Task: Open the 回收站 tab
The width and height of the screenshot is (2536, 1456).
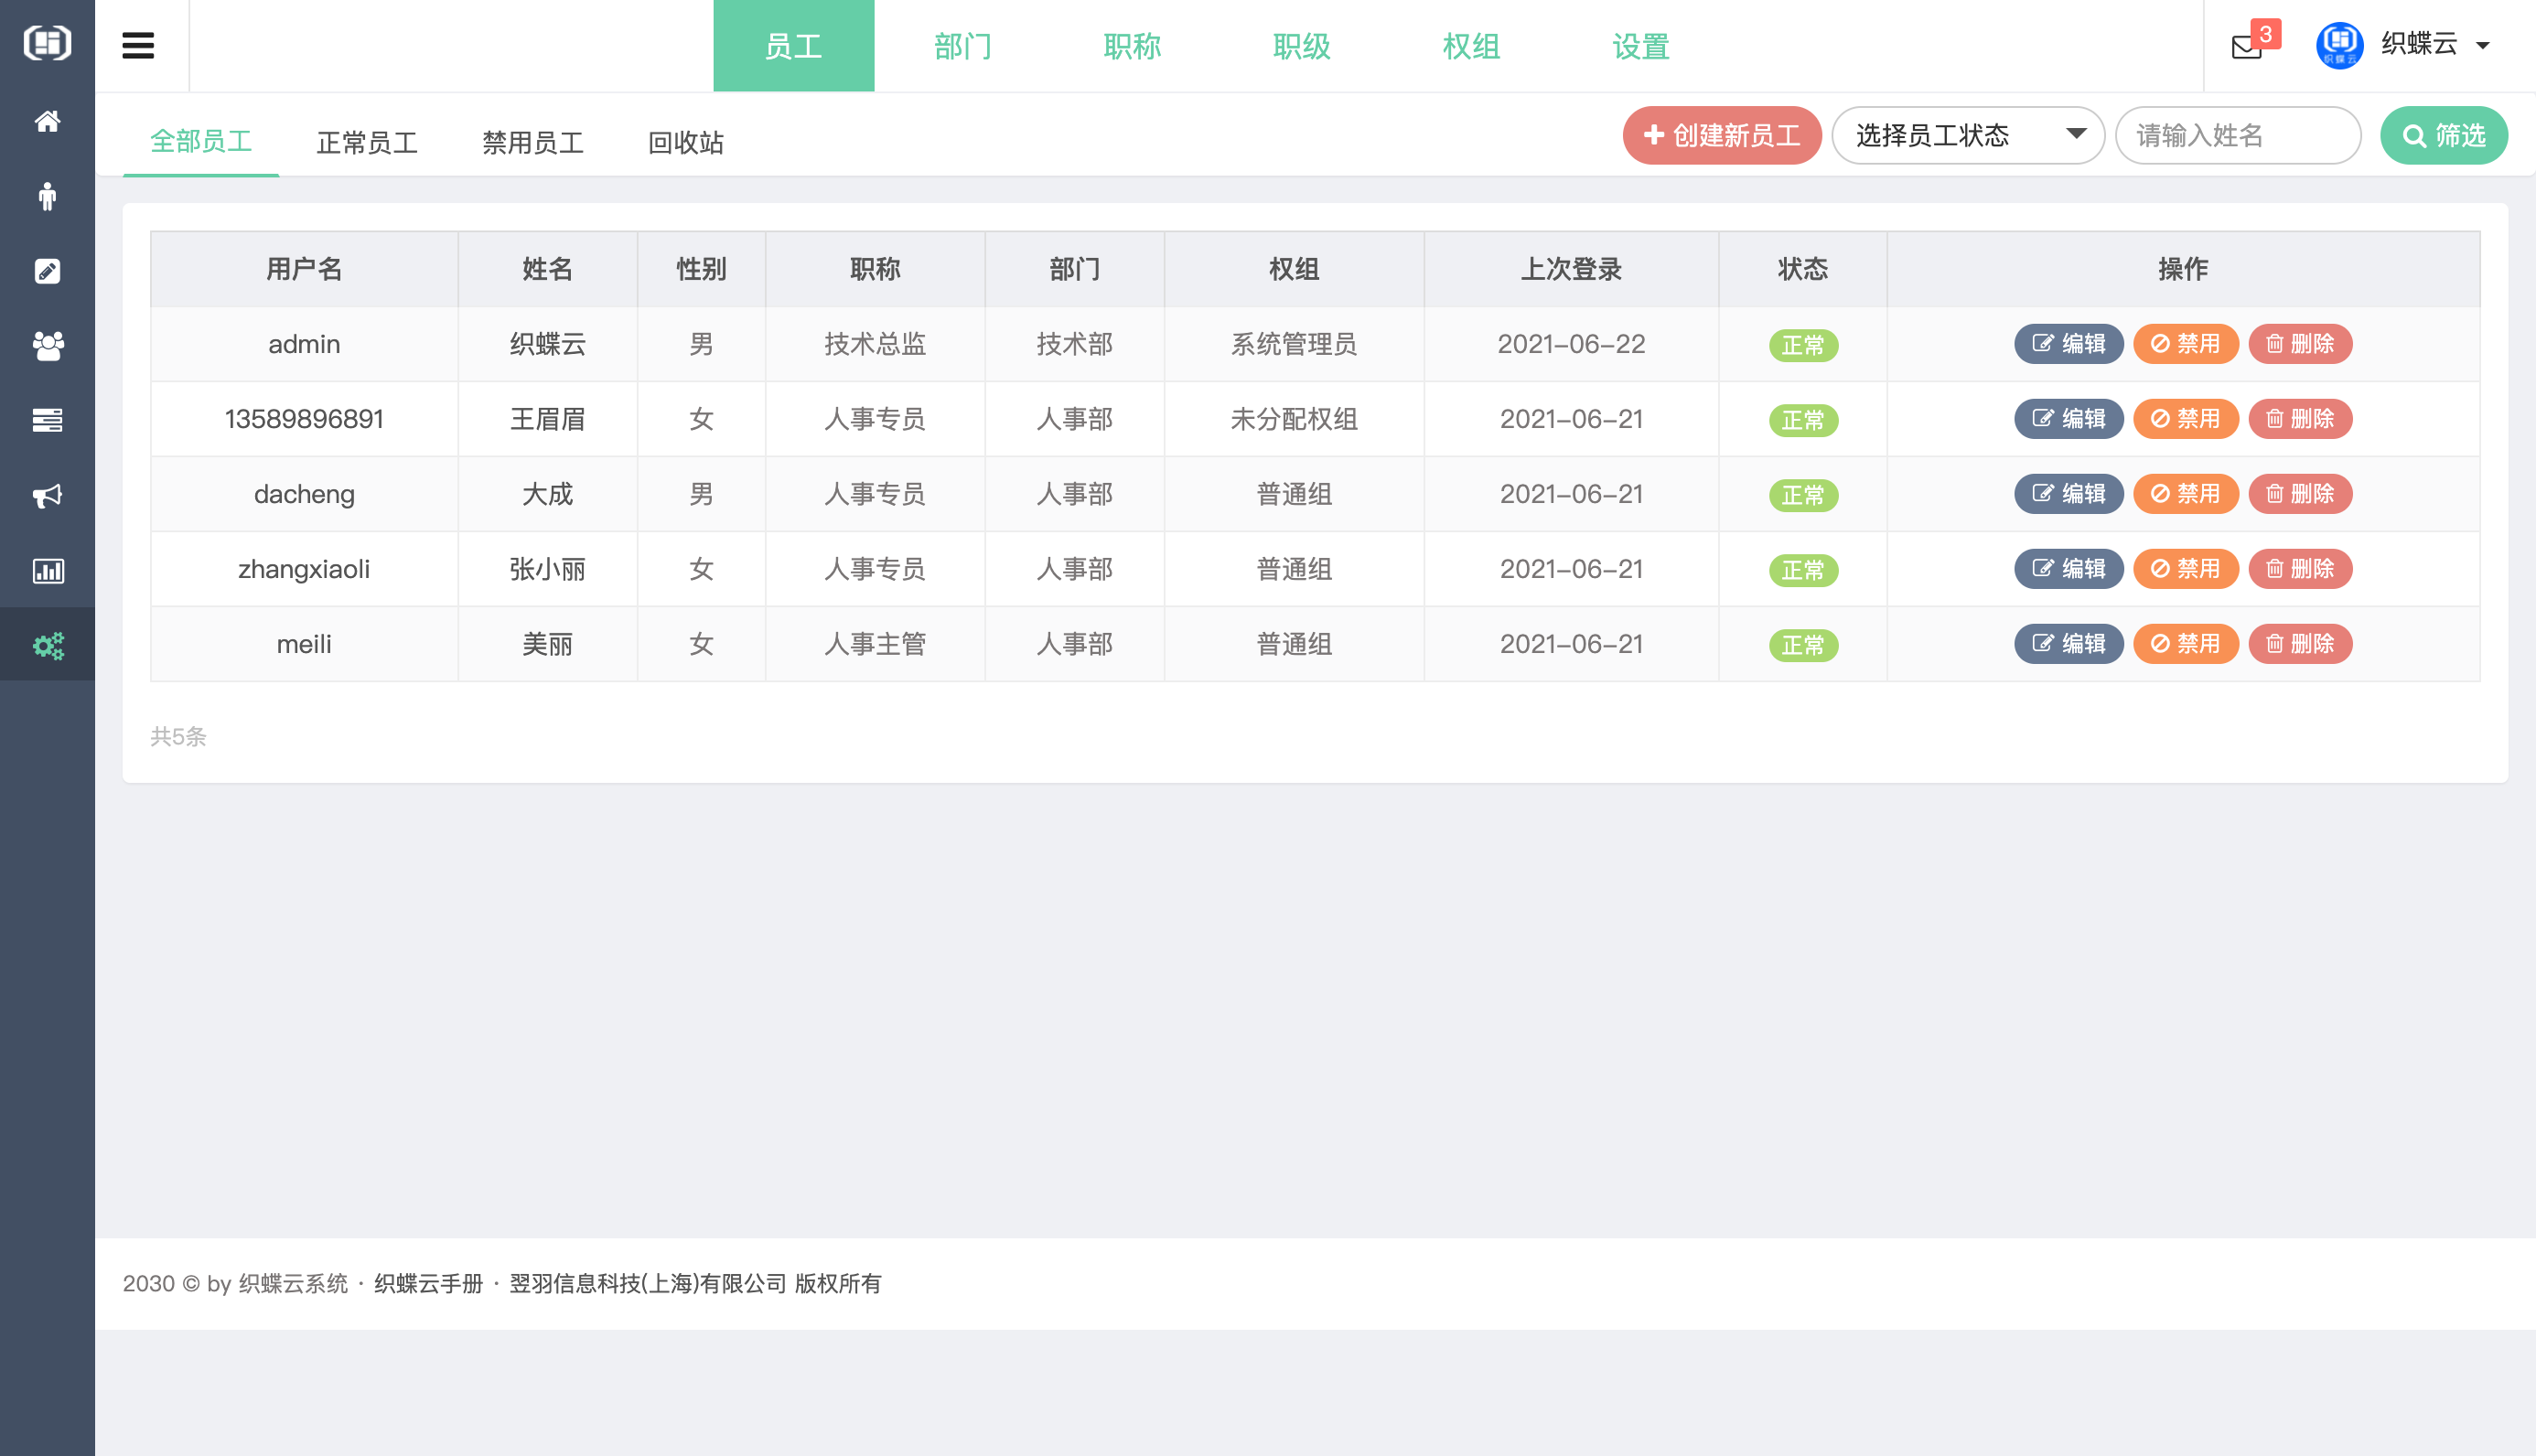Action: 684,142
